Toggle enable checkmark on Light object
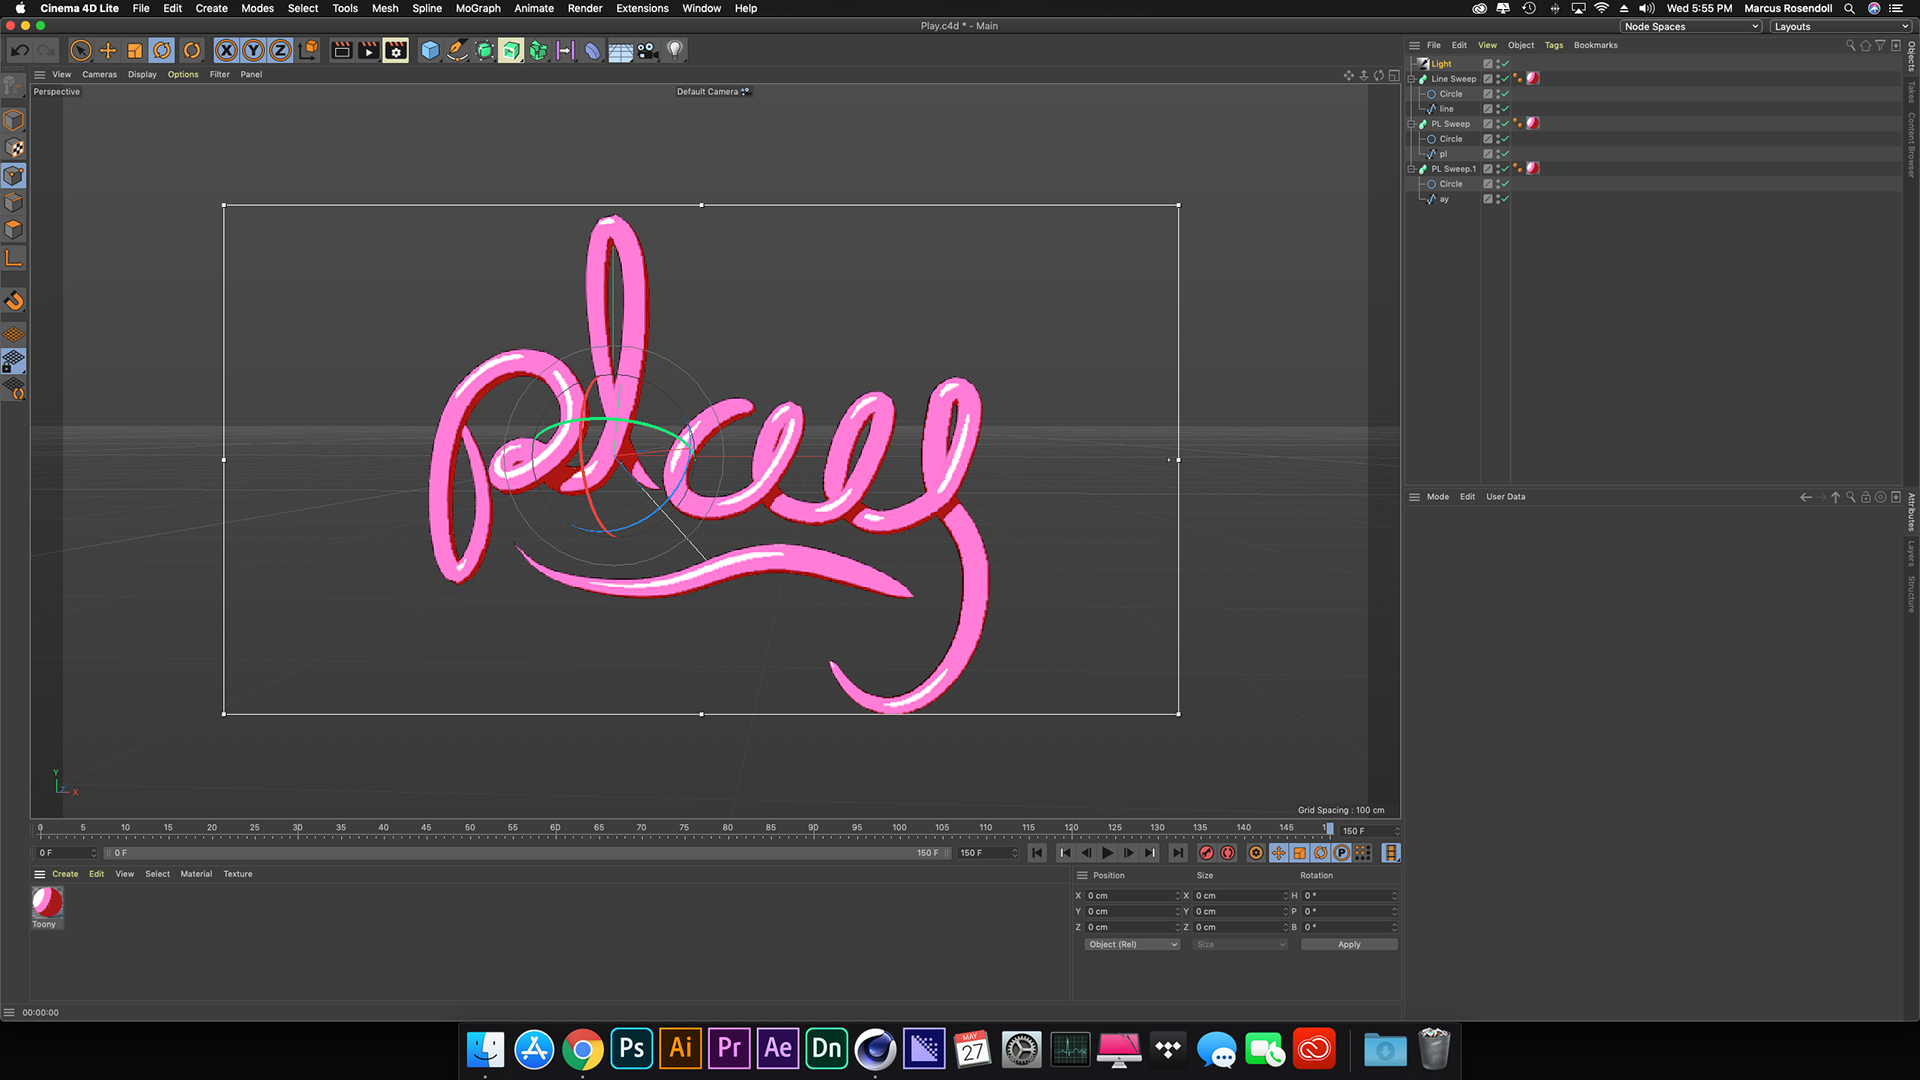 (x=1504, y=63)
